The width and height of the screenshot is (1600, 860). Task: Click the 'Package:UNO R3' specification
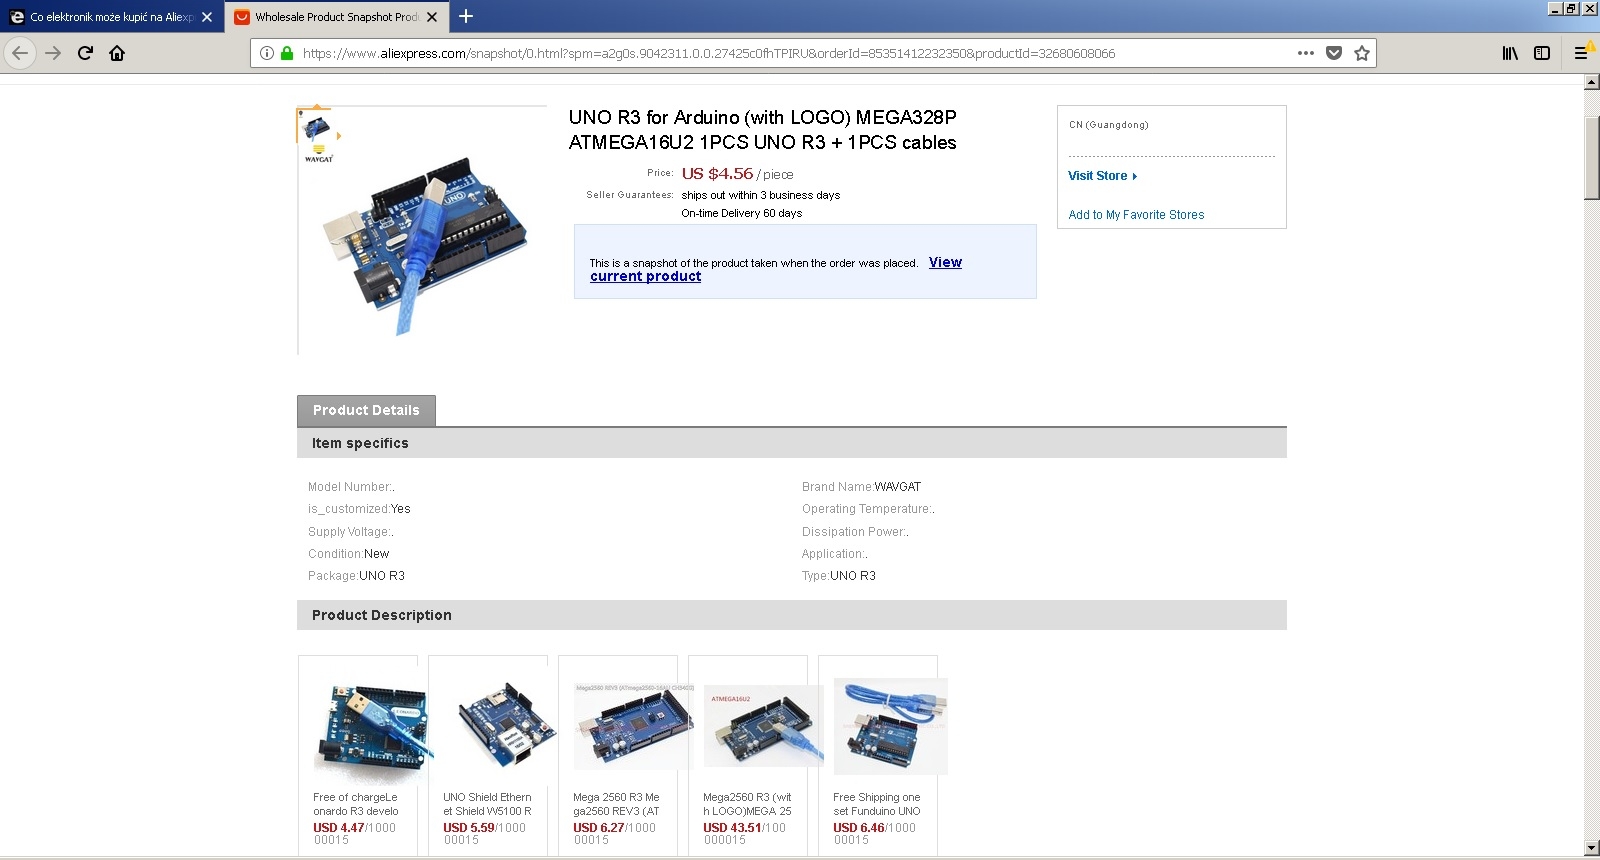click(x=356, y=576)
